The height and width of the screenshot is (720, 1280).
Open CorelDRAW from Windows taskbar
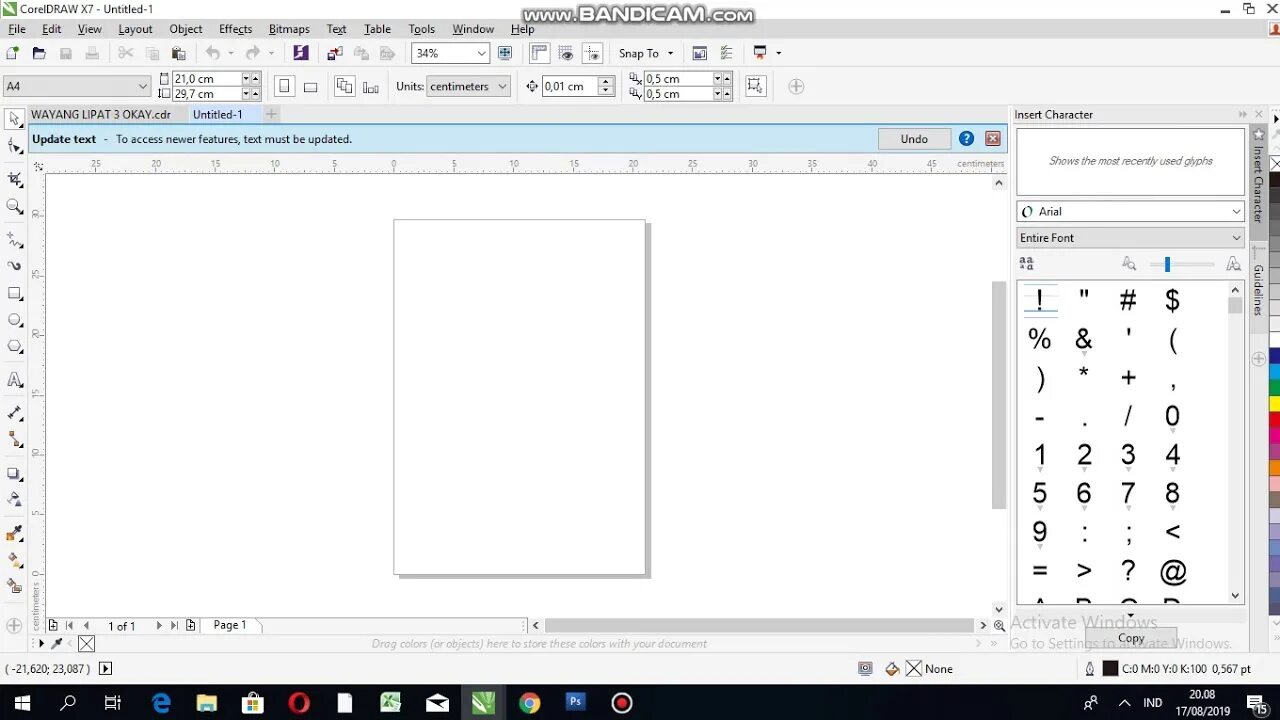click(x=483, y=703)
